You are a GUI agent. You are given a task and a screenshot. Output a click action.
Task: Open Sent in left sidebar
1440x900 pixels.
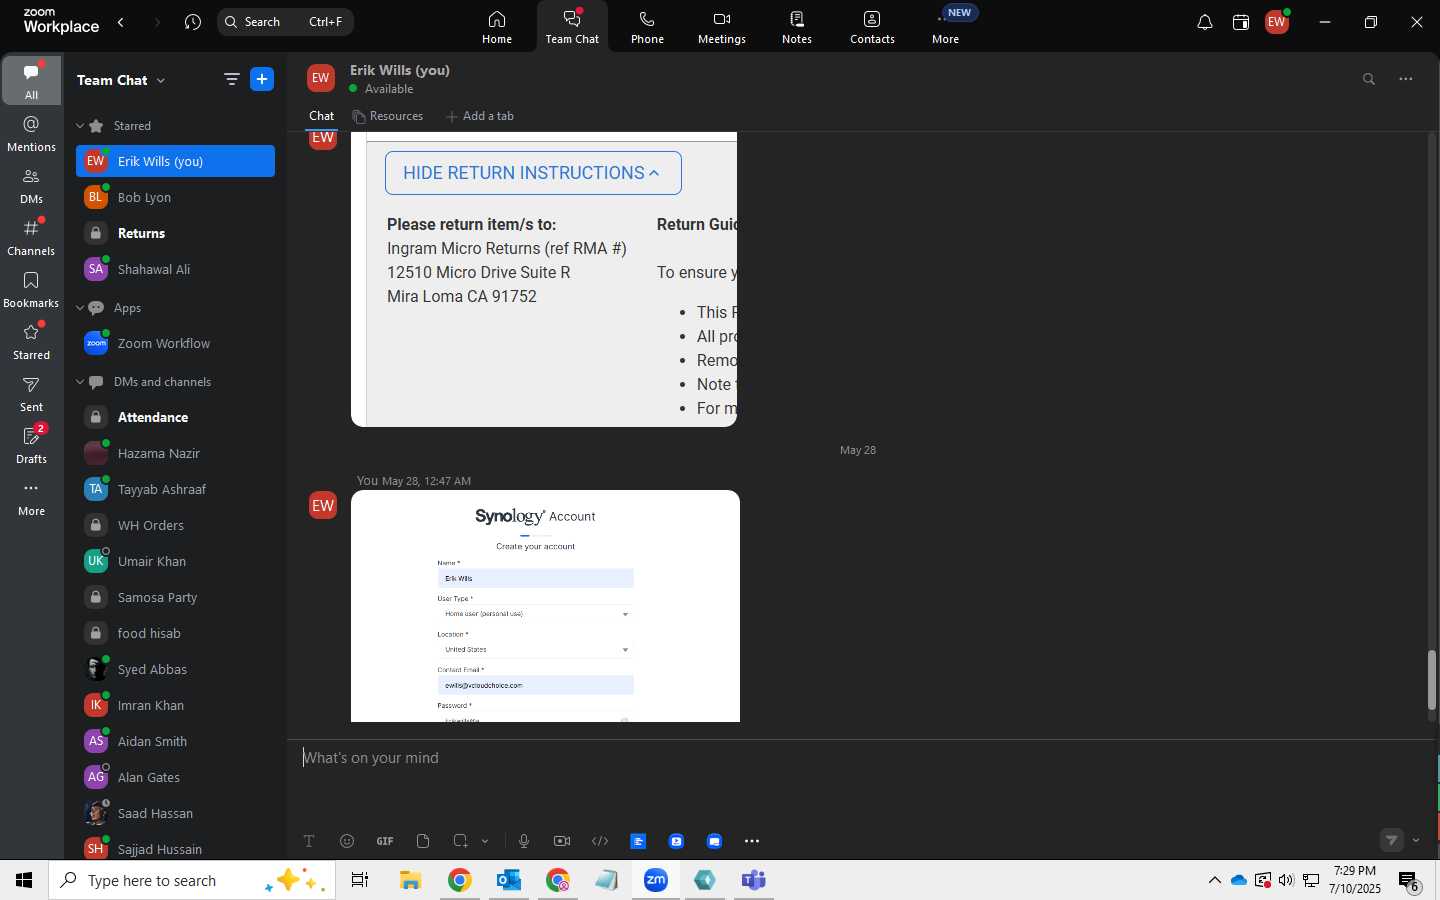click(32, 393)
